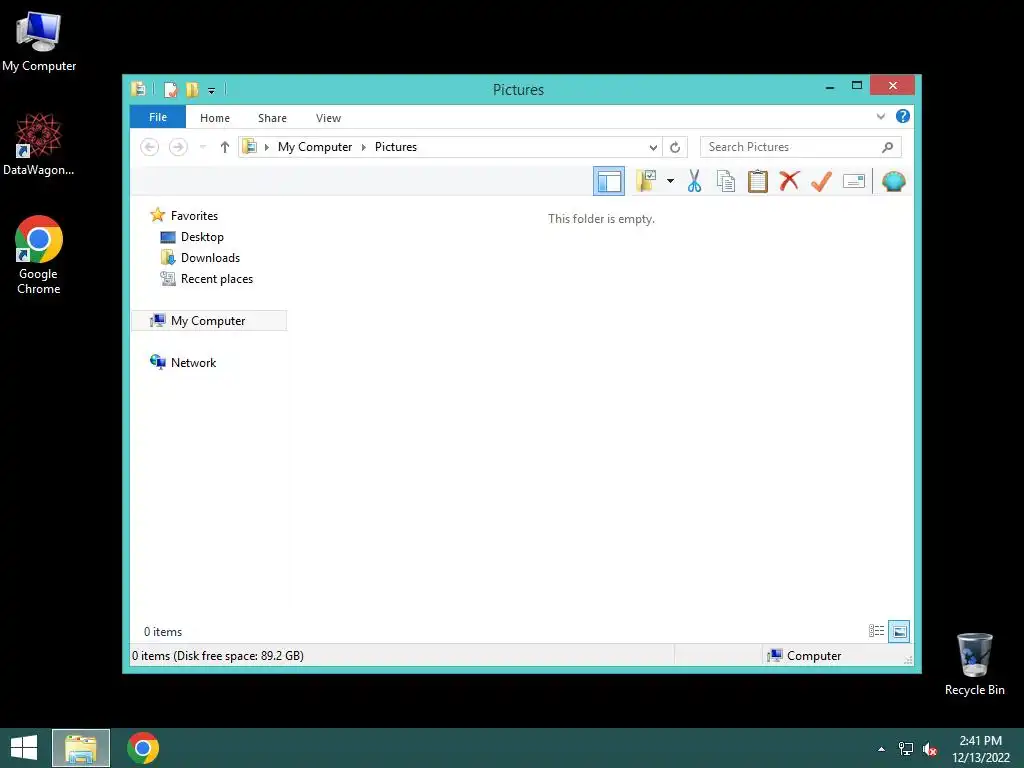Click the envelope Email icon
This screenshot has width=1024, height=768.
pos(854,181)
